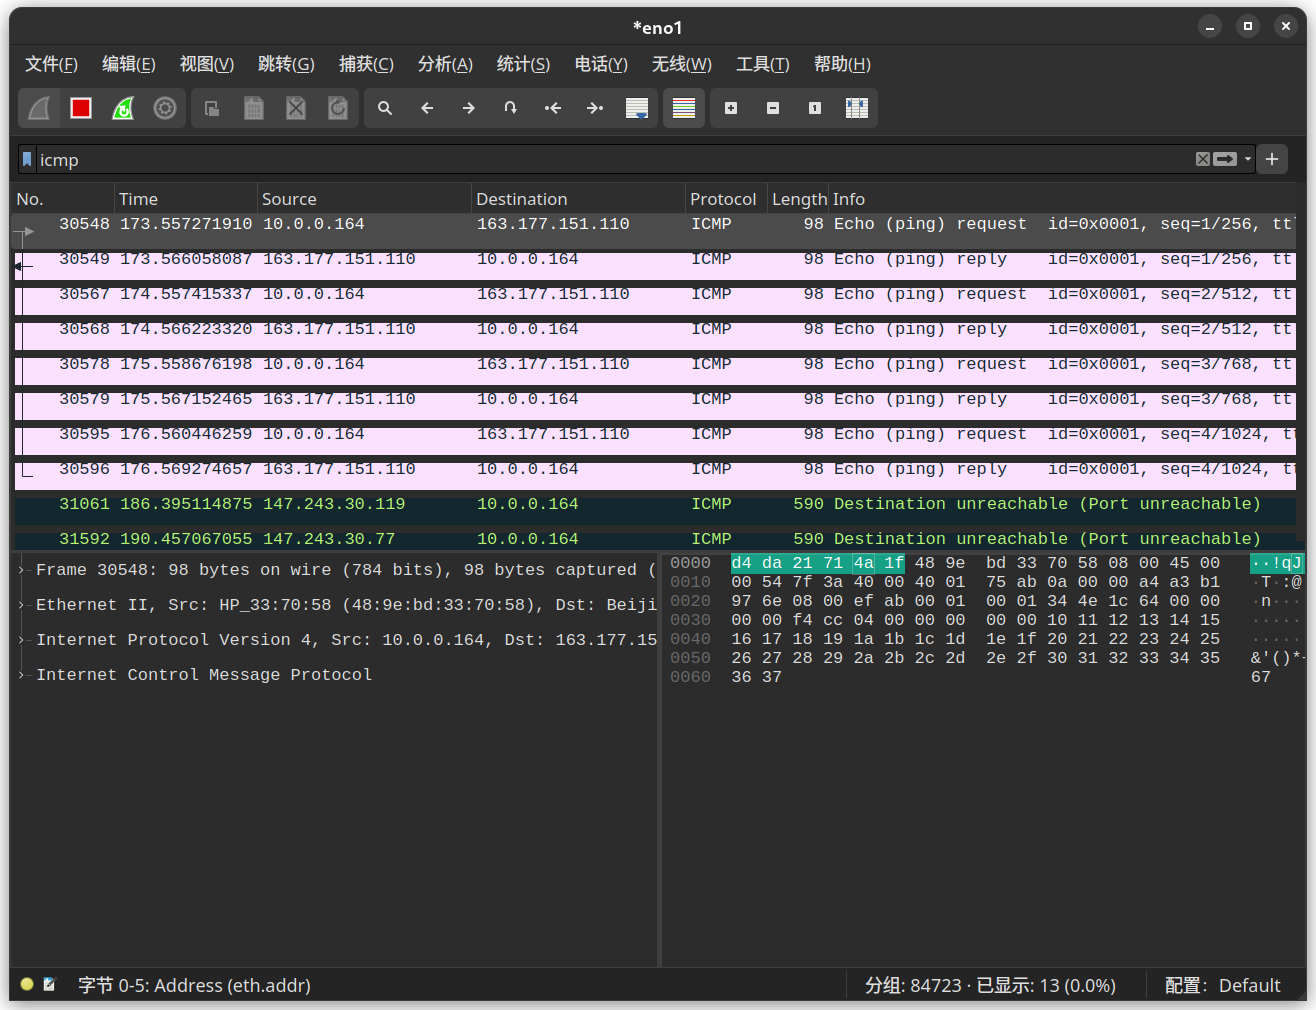
Task: Expand Internet Control Message Protocol node
Action: tap(22, 675)
